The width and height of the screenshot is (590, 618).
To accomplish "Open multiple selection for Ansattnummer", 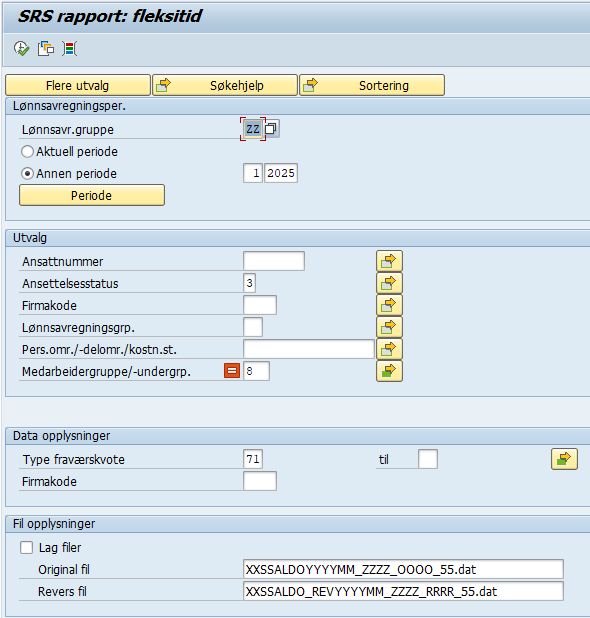I will (389, 261).
